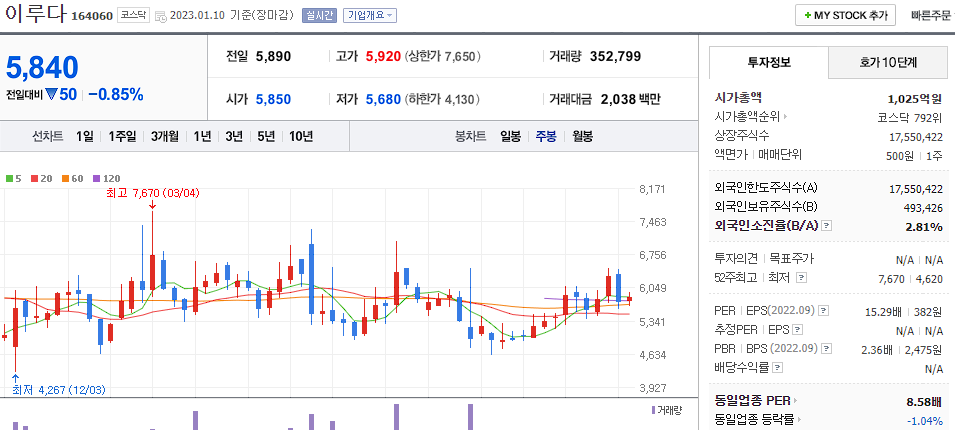Screen dimensions: 955x430
Task: Click help icon next to 외국인소진율(B/A)
Action: [x=826, y=226]
